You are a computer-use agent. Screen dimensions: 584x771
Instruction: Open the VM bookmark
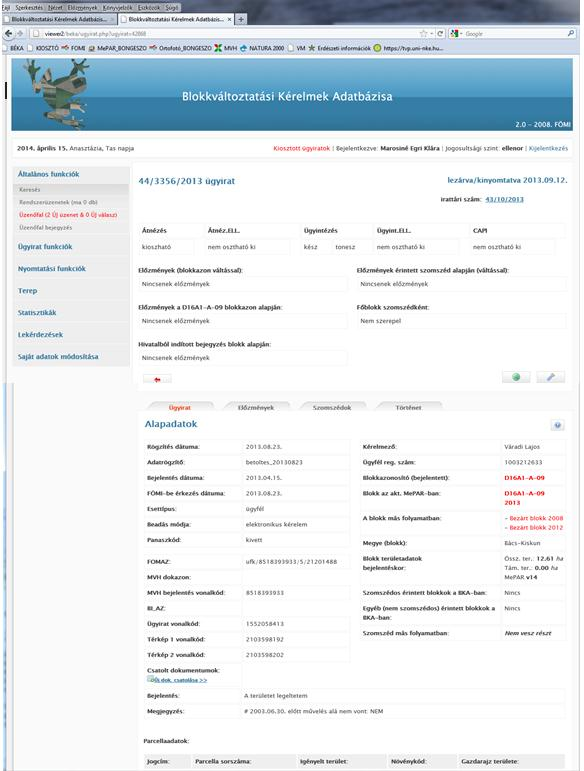coord(297,48)
